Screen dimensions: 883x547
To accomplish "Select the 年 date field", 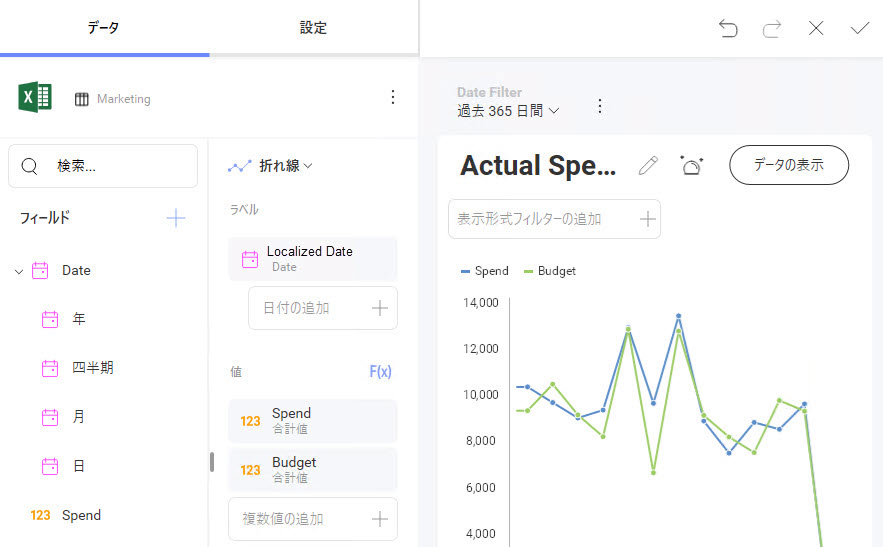I will coord(78,319).
